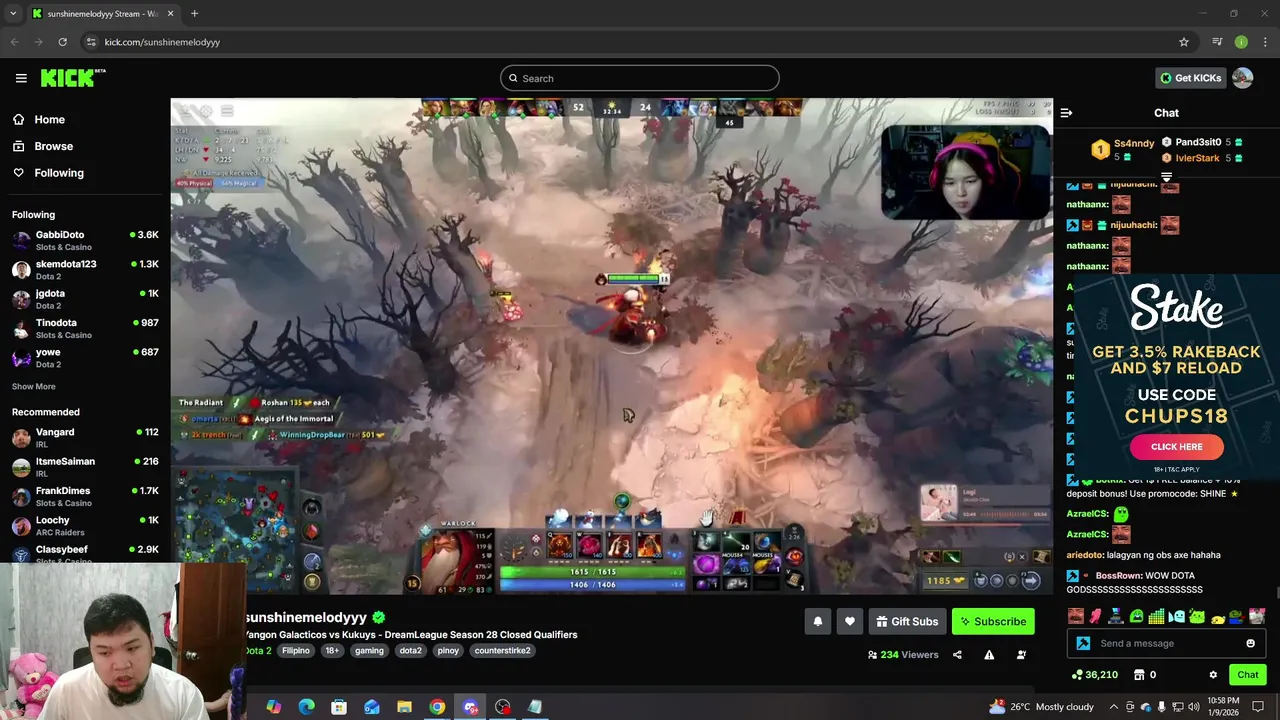
Task: View gifter IvierStark on leaderboard
Action: [x=1202, y=158]
